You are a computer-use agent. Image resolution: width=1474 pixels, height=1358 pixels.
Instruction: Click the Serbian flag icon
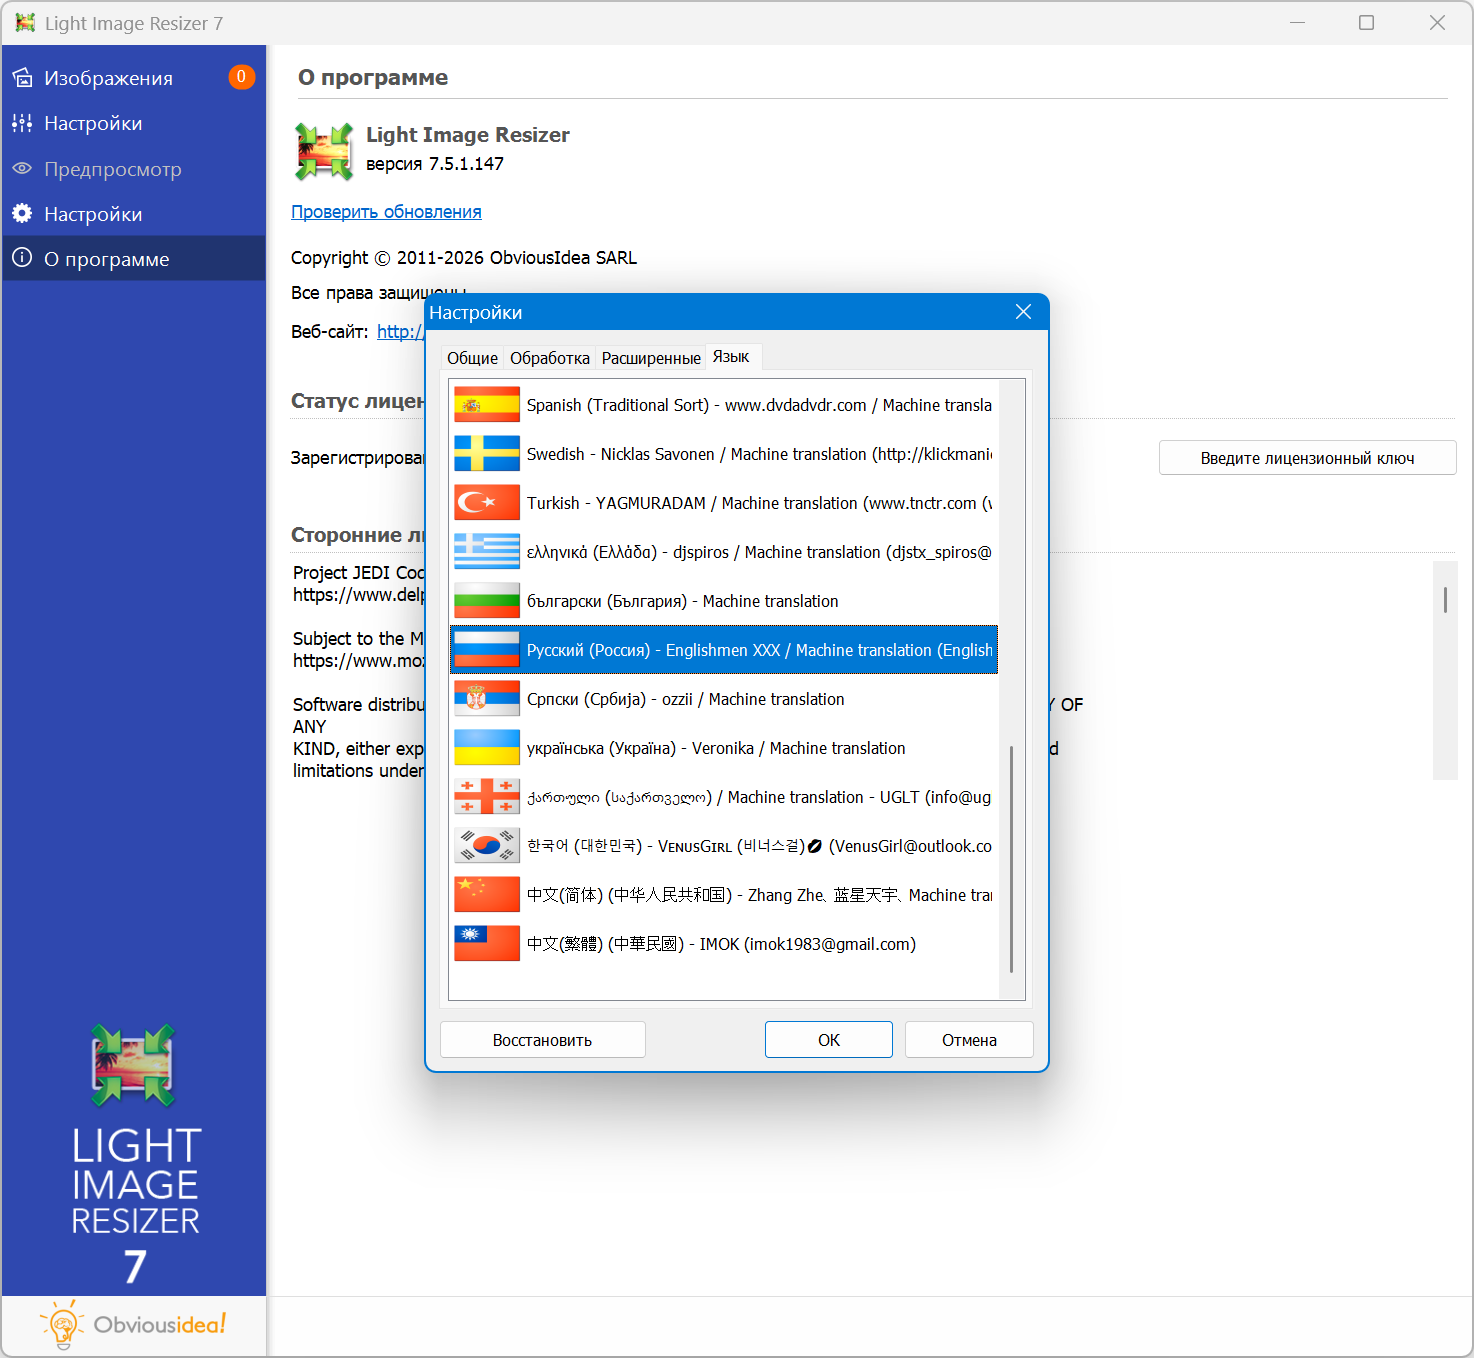[487, 699]
